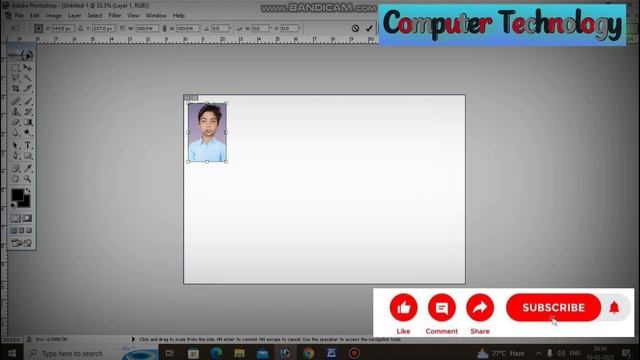Click the horizontal skew H field
Image resolution: width=640 pixels, height=360 pixels.
tap(260, 28)
